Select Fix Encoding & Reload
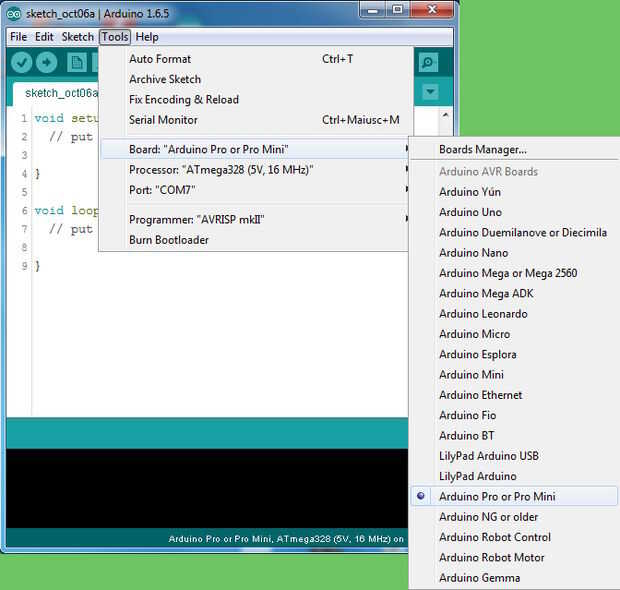Image resolution: width=620 pixels, height=590 pixels. click(x=255, y=100)
